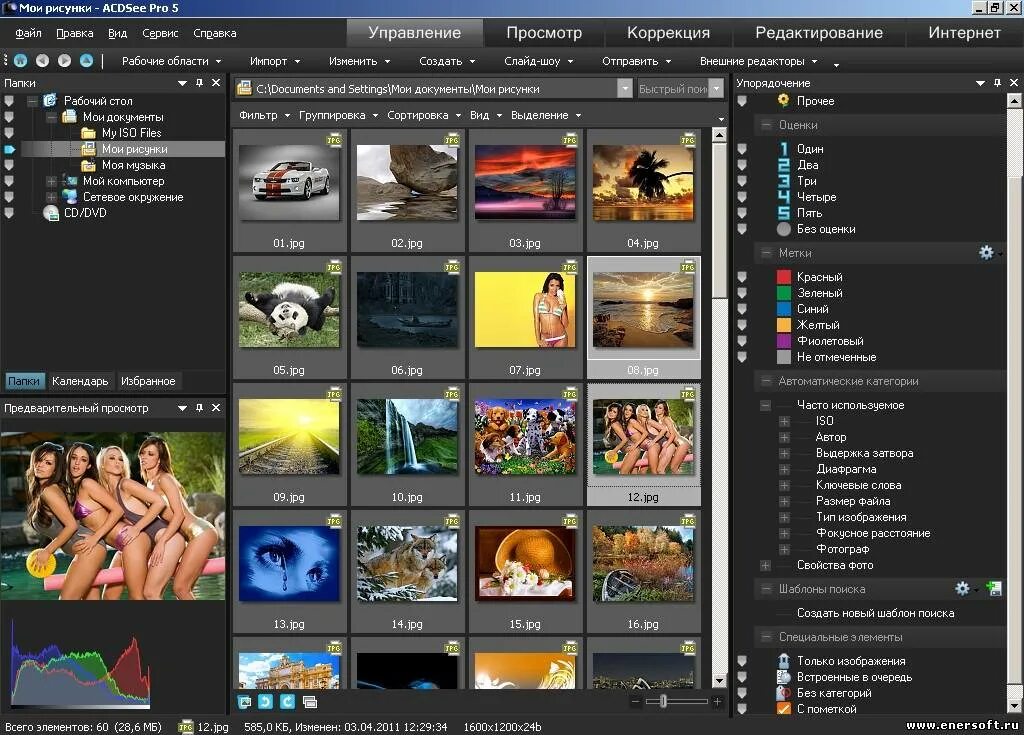Switch to the Избранное tab
Viewport: 1024px width, 735px height.
[148, 381]
